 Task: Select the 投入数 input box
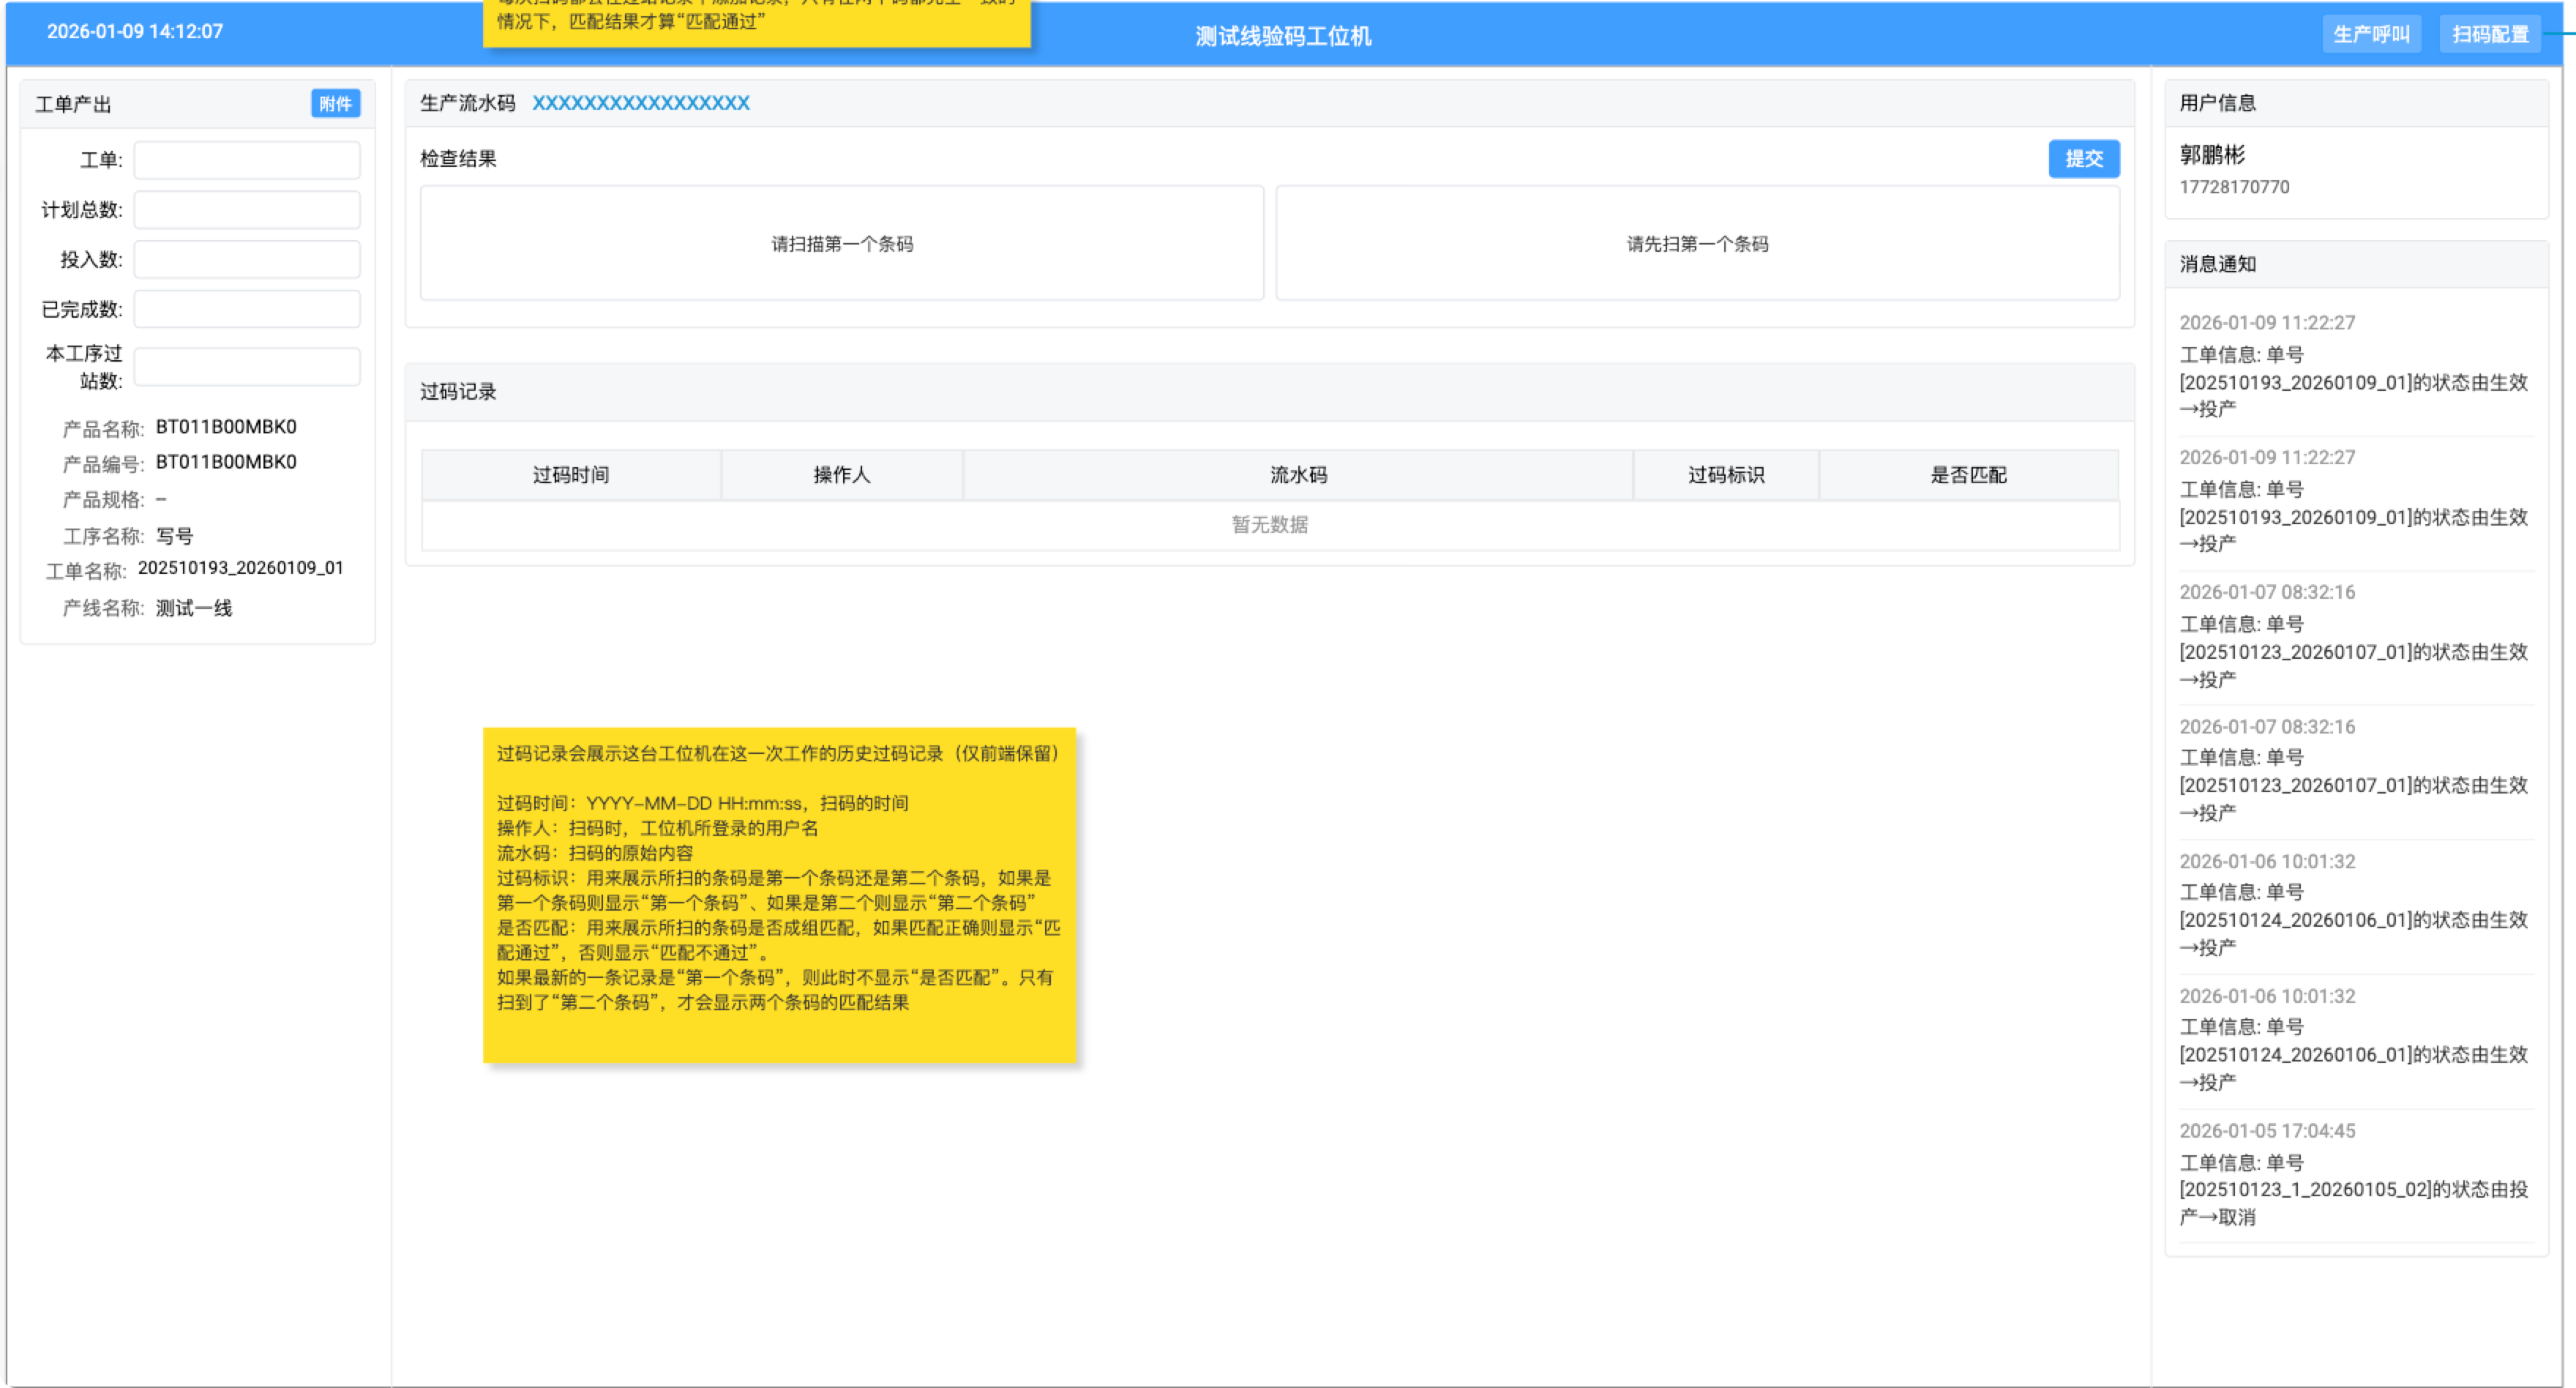pos(247,260)
